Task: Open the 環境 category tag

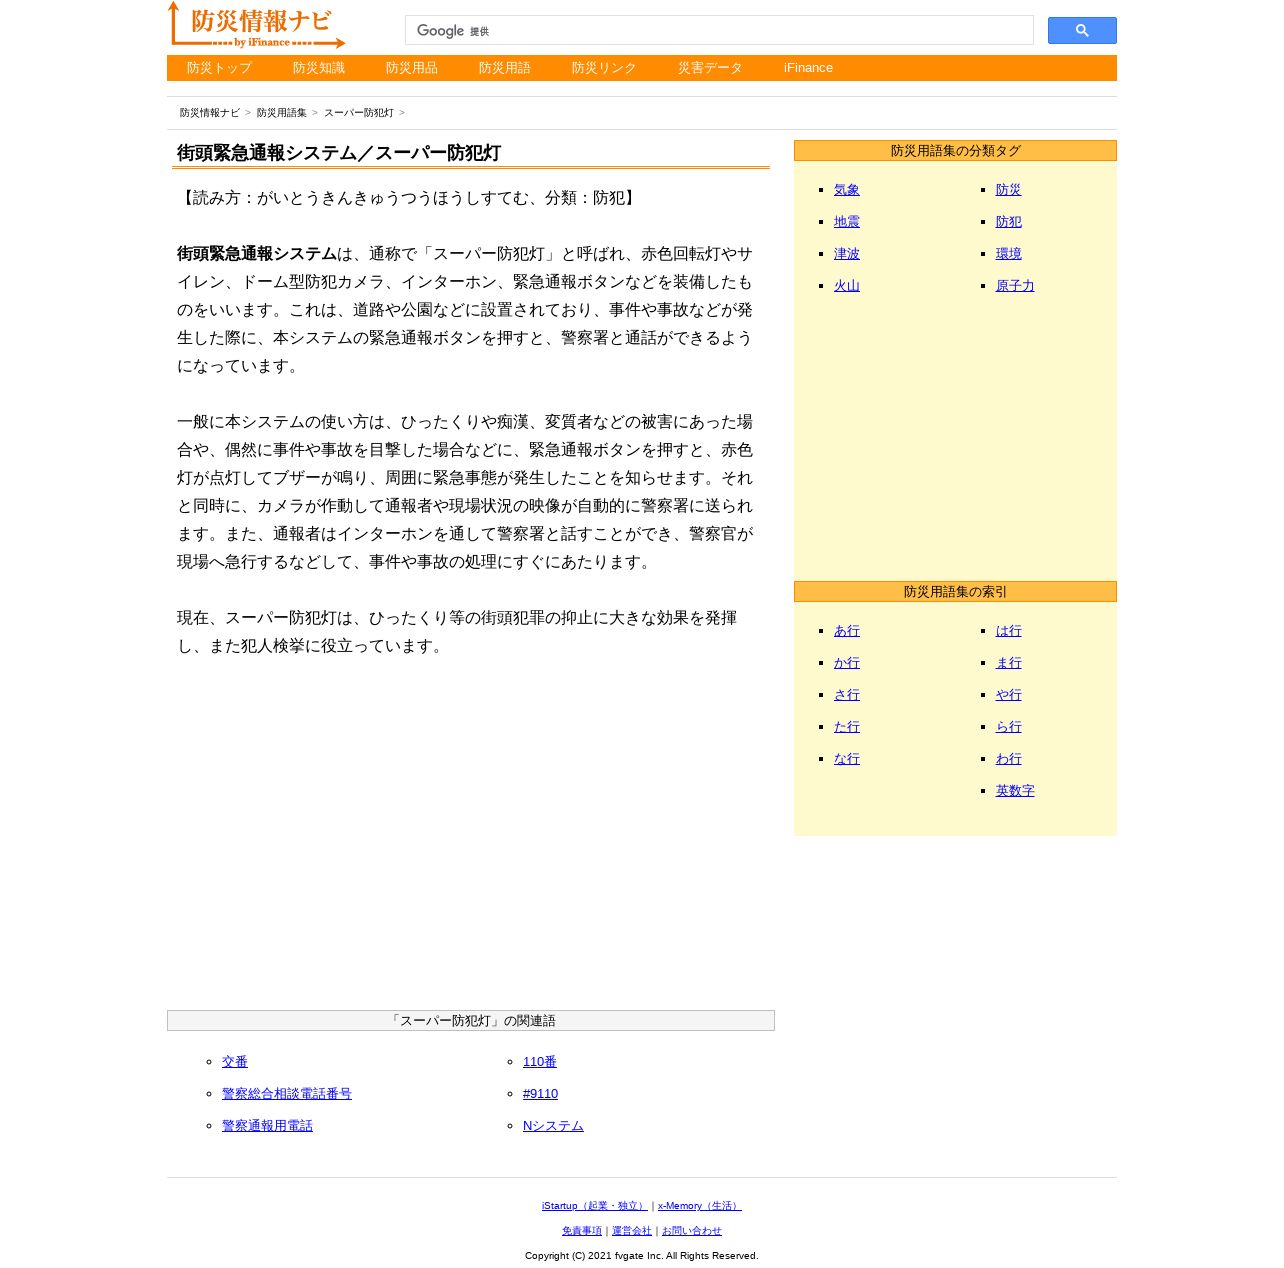Action: point(1009,254)
